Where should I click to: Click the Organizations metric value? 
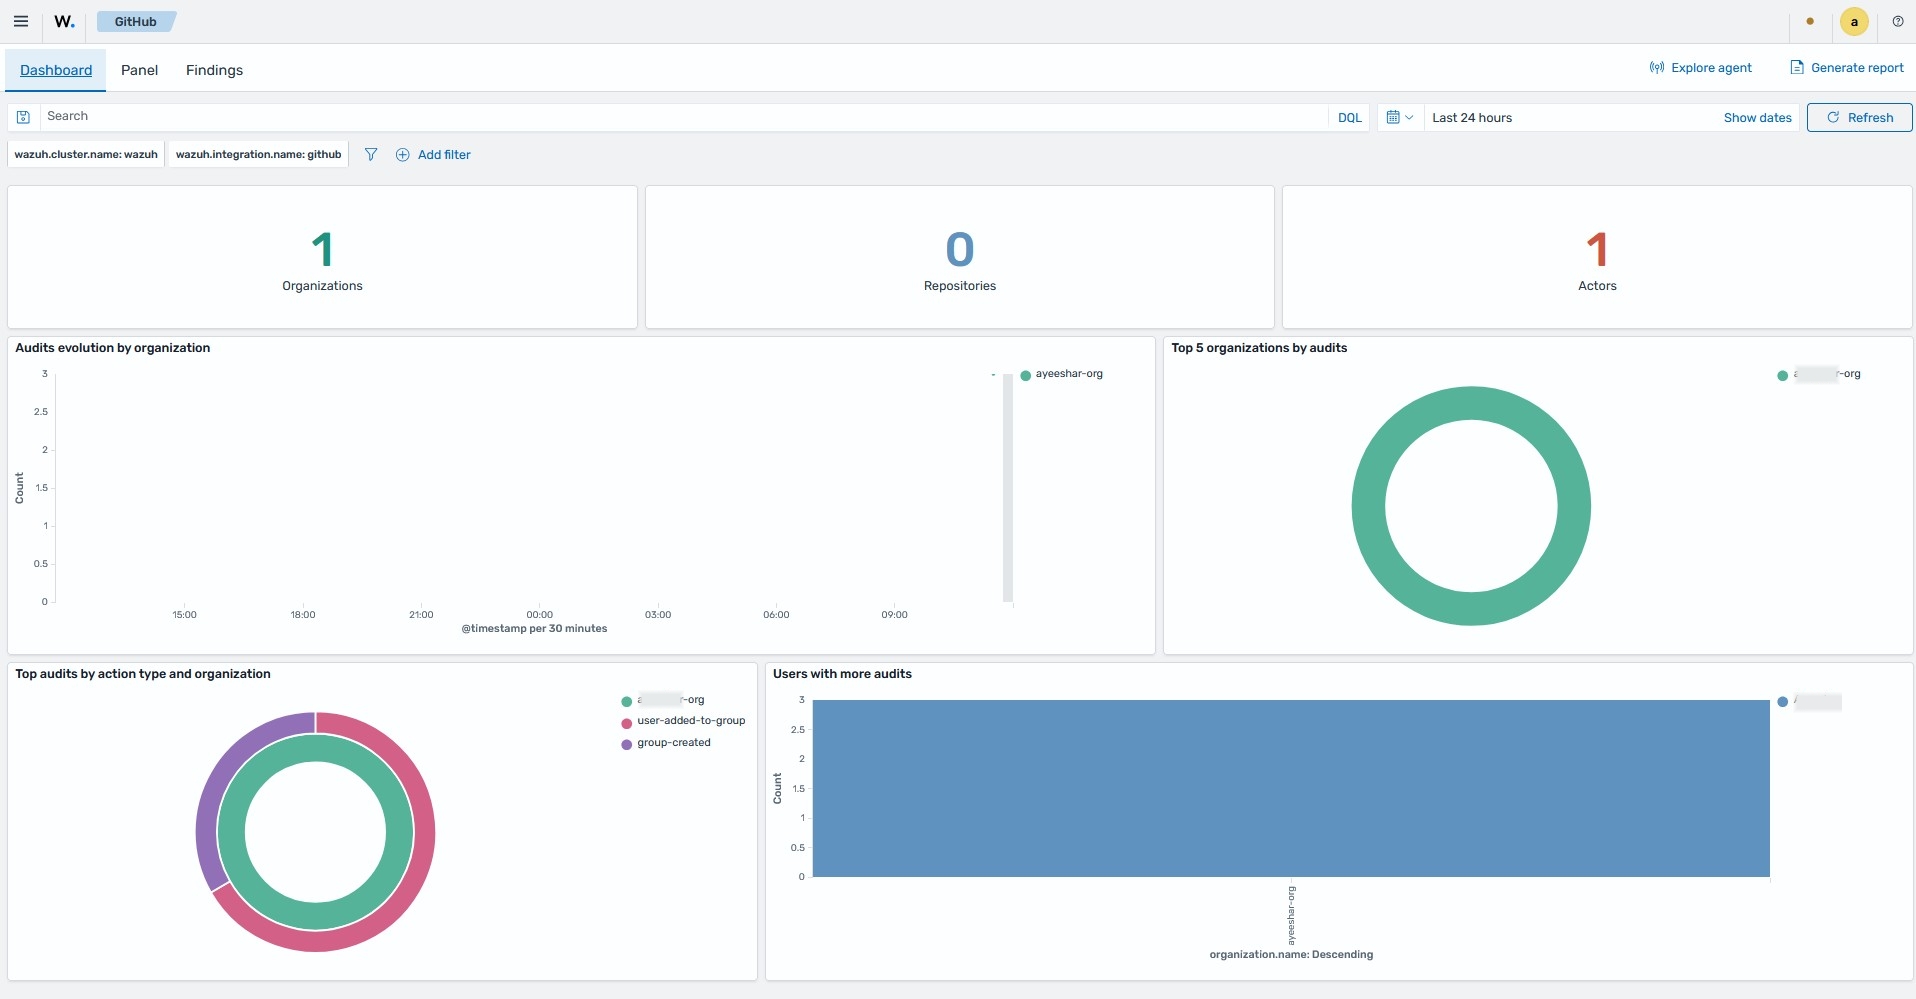(322, 249)
